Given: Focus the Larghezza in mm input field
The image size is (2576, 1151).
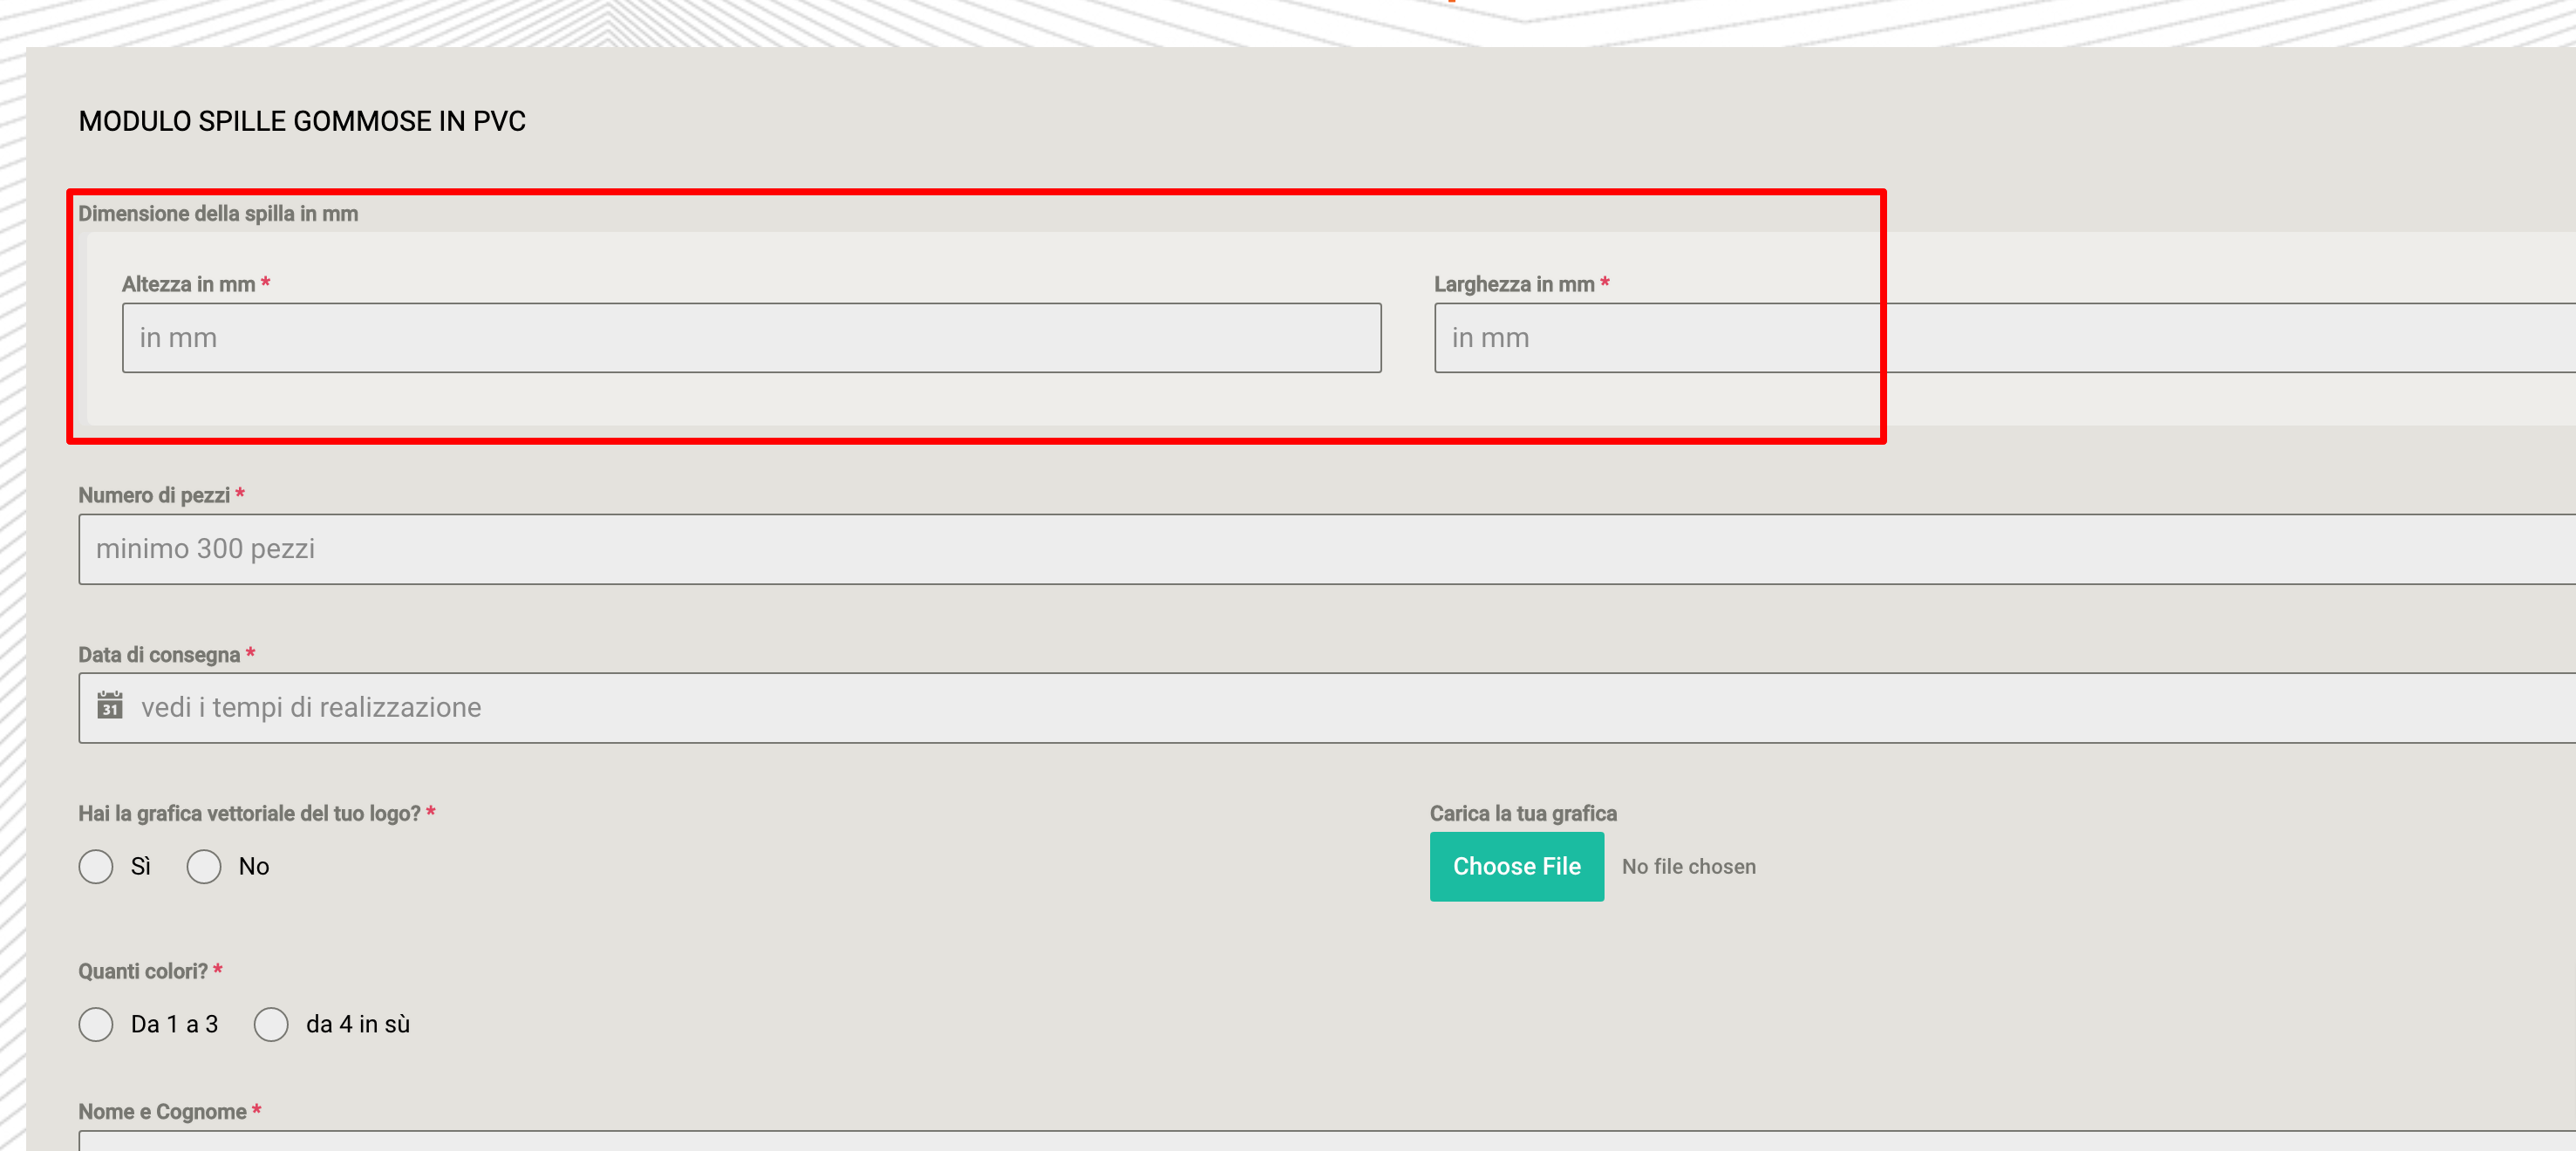Looking at the screenshot, I should pos(2004,338).
